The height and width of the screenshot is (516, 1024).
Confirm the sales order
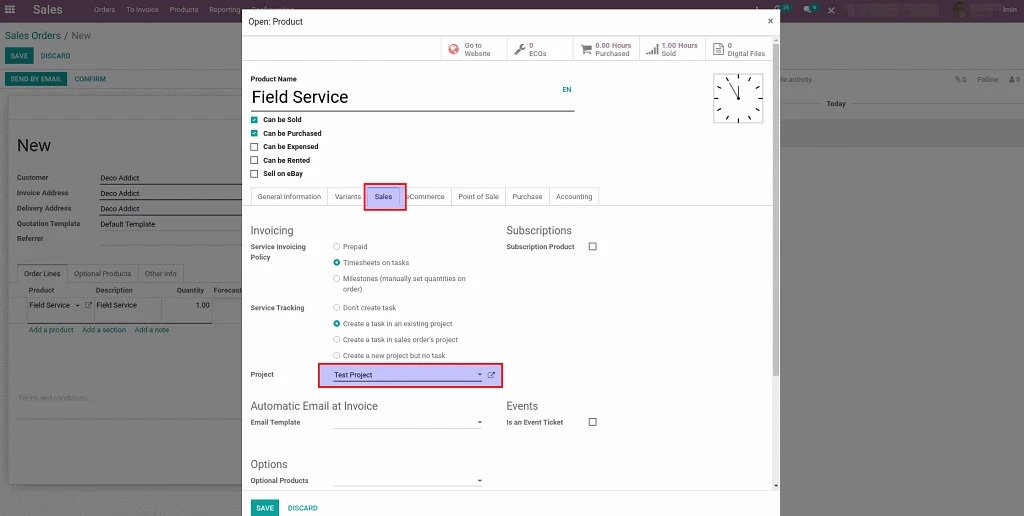[x=90, y=79]
